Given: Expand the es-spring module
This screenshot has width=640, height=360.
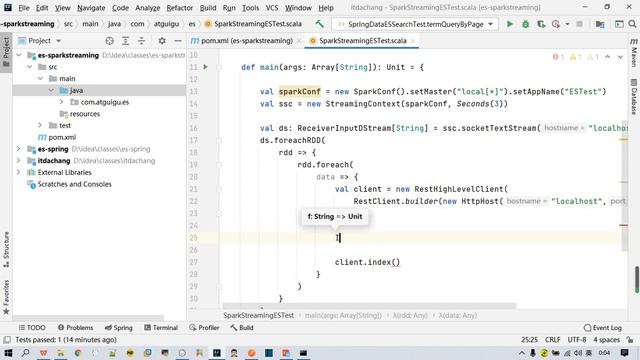Looking at the screenshot, I should coord(19,149).
